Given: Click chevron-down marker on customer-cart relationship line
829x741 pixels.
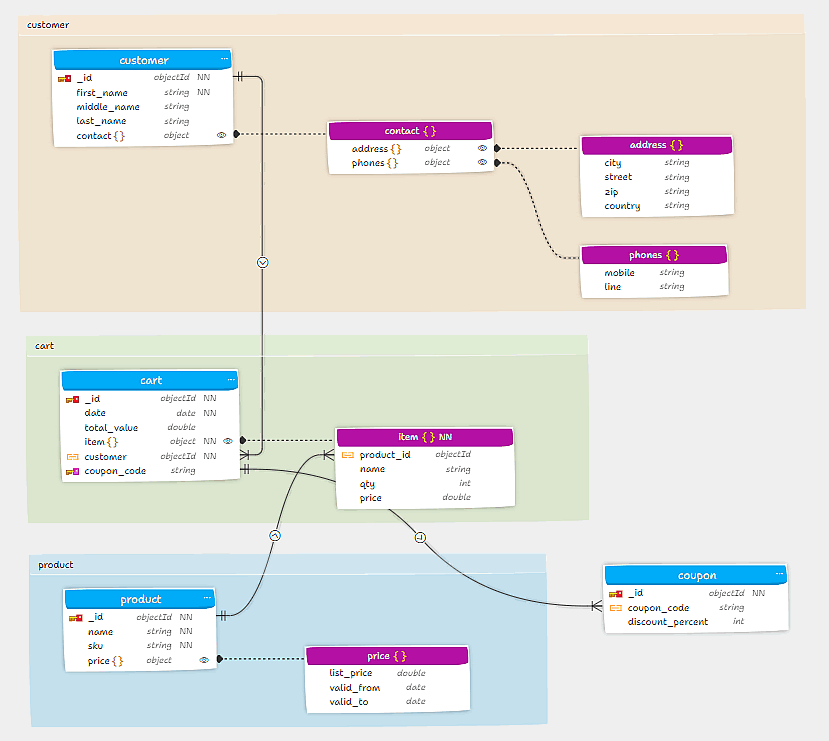Looking at the screenshot, I should pos(263,262).
